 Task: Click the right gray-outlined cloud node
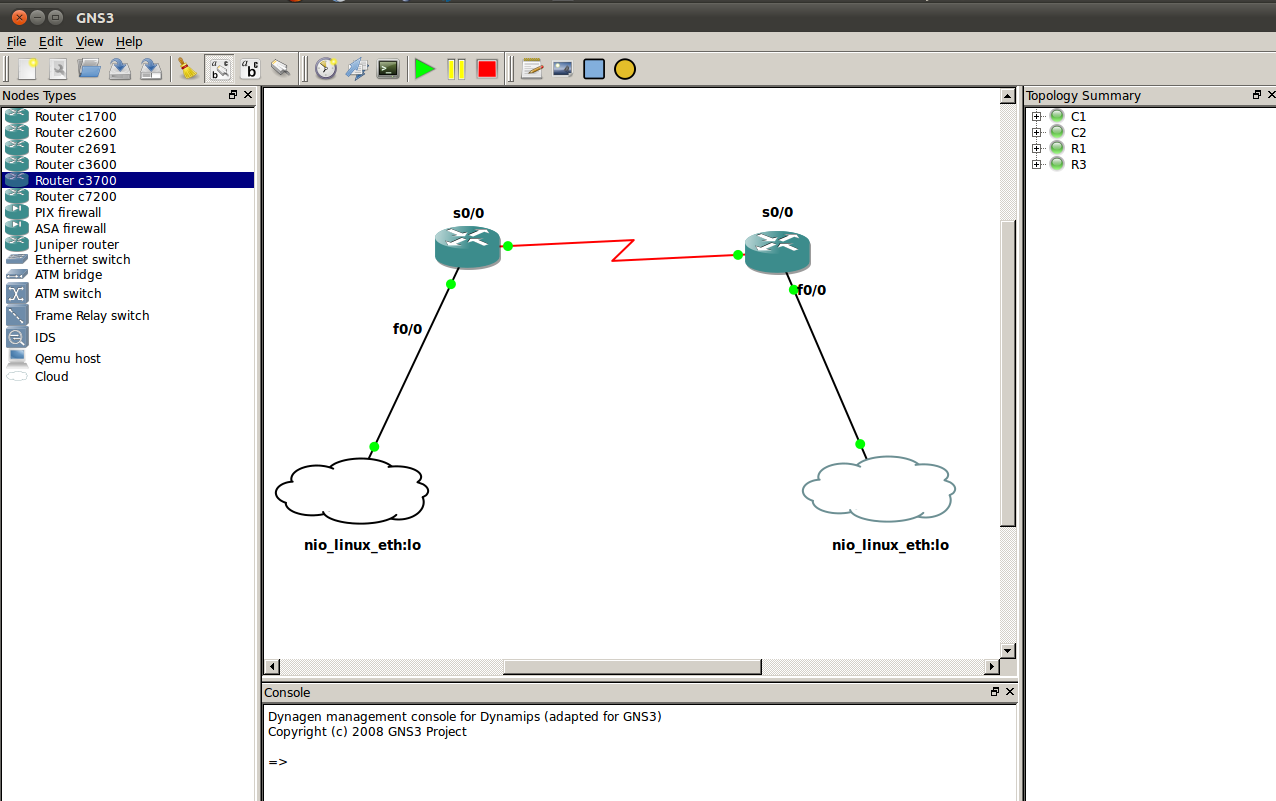click(x=879, y=488)
